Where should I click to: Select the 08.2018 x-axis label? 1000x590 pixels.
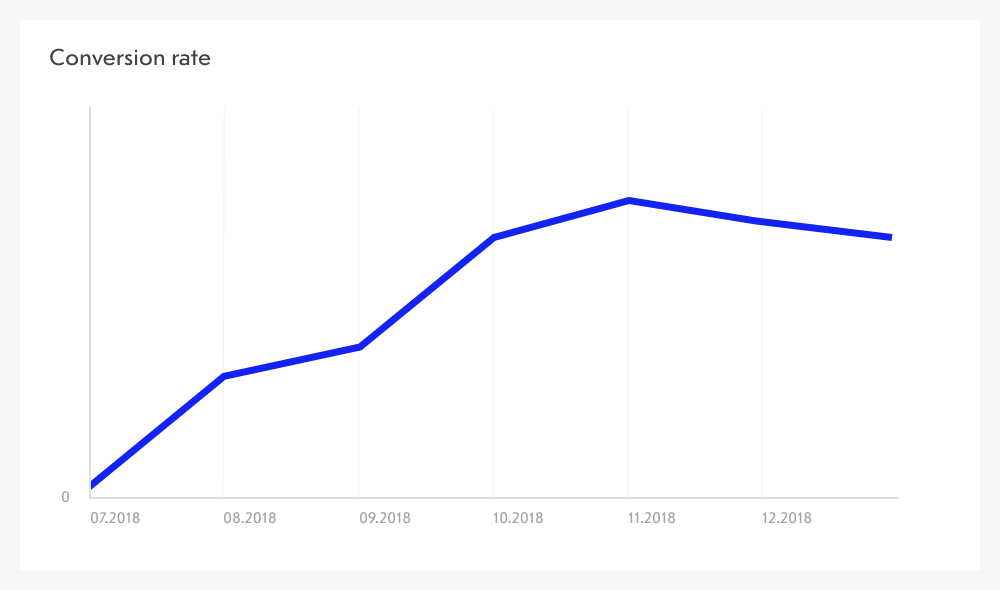249,518
